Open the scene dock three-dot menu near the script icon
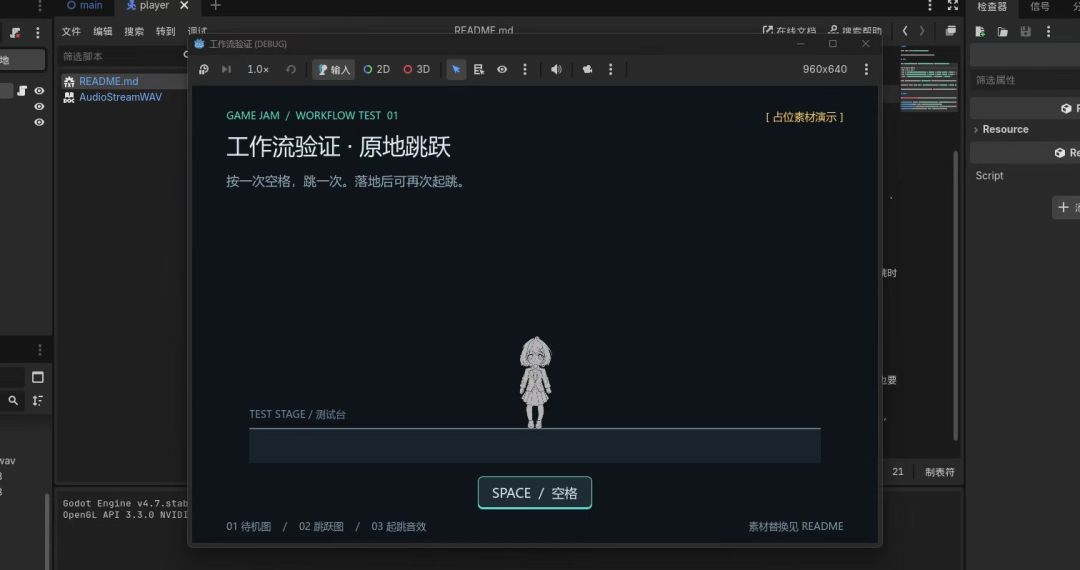The image size is (1080, 570). (38, 32)
